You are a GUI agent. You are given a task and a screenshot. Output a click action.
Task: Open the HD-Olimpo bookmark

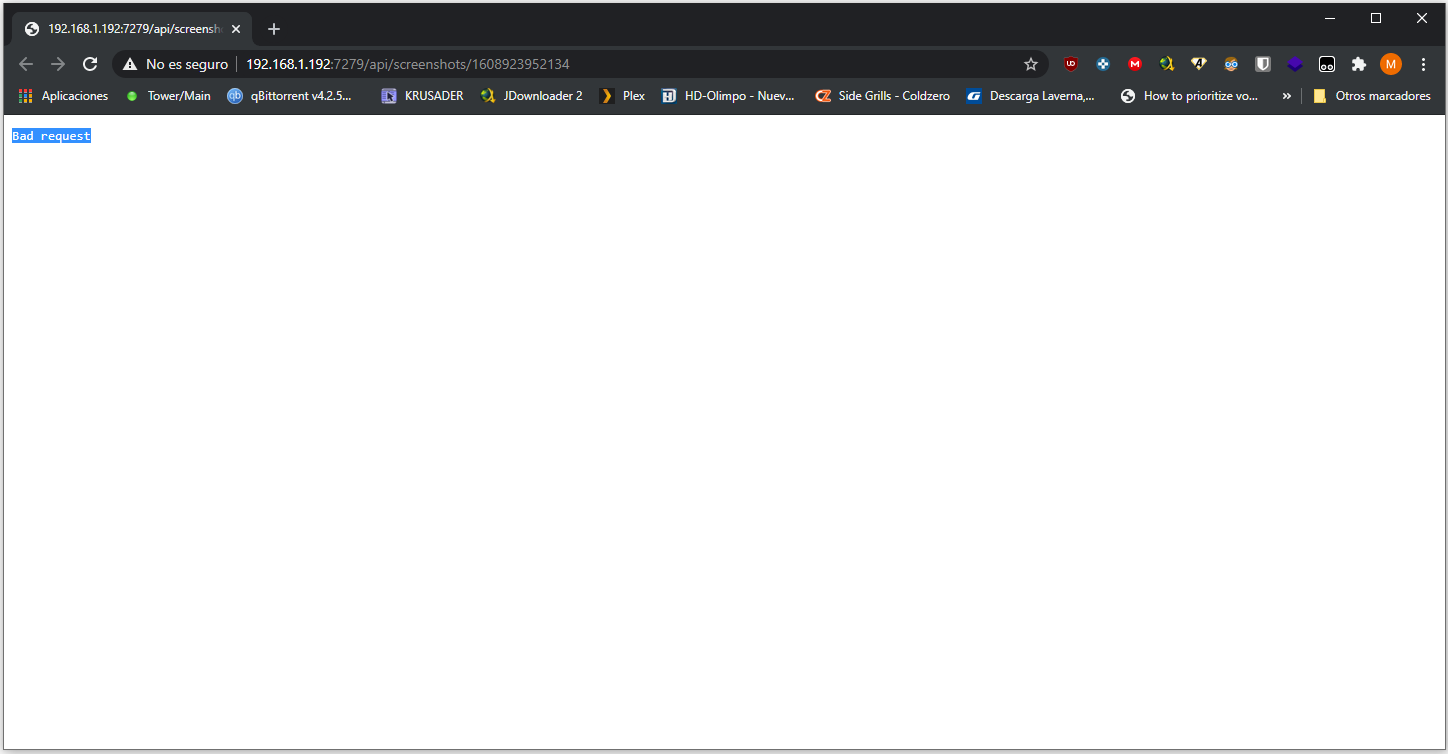pyautogui.click(x=729, y=96)
